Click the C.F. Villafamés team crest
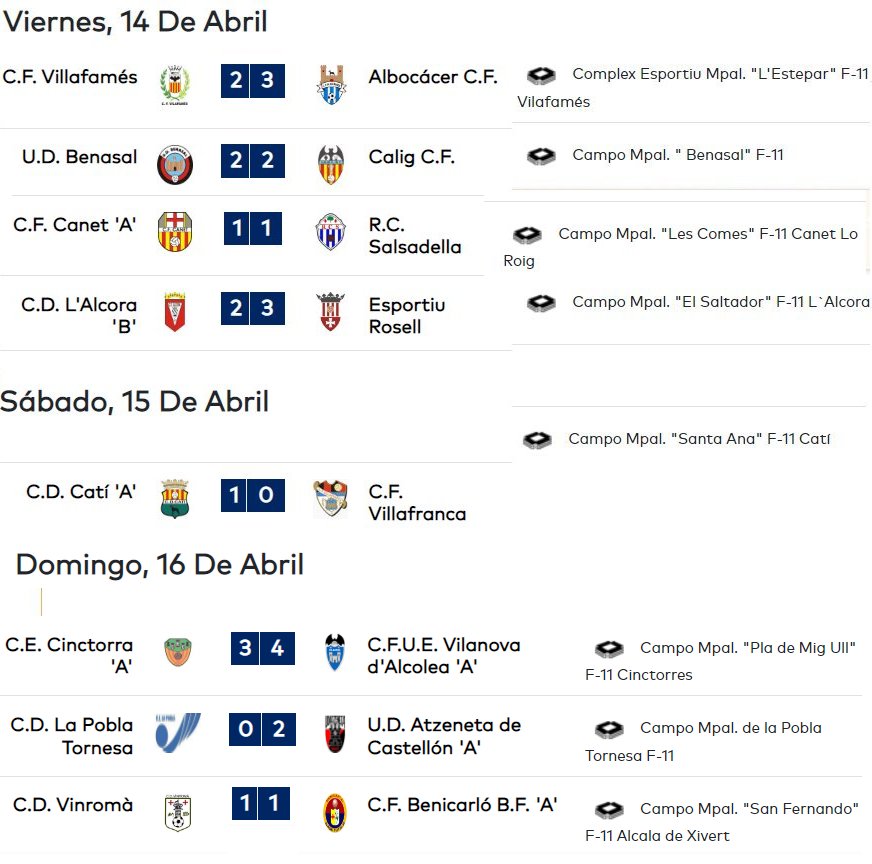This screenshot has height=864, width=872. [175, 85]
